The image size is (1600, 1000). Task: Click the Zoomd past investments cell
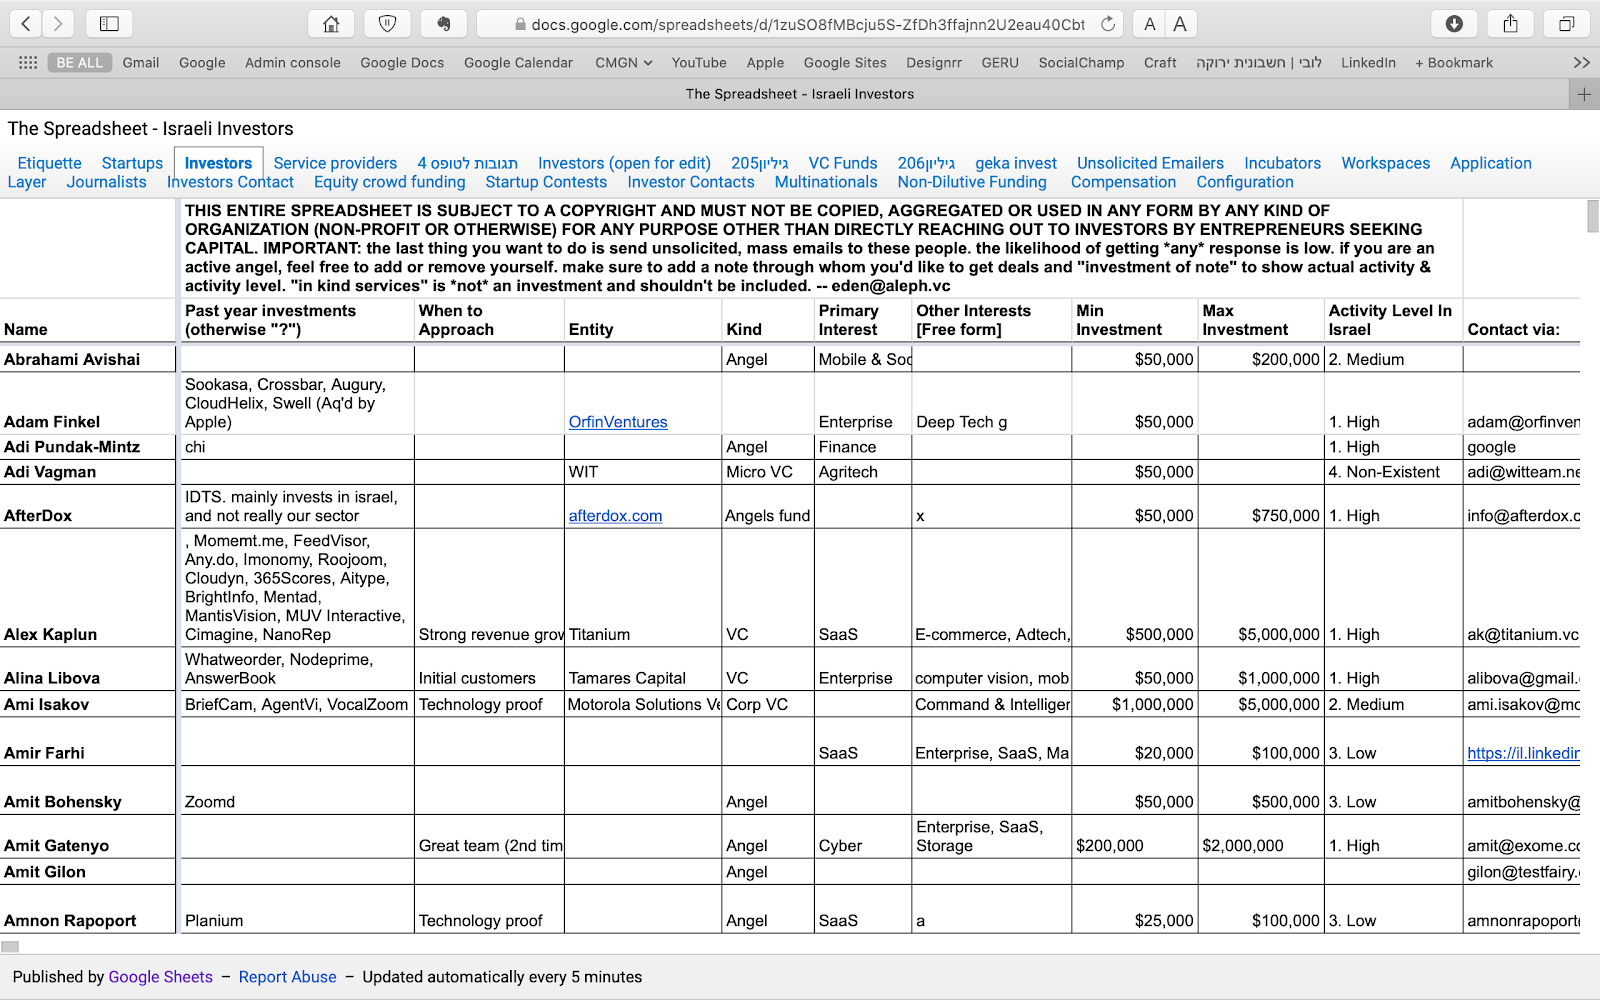tap(297, 790)
